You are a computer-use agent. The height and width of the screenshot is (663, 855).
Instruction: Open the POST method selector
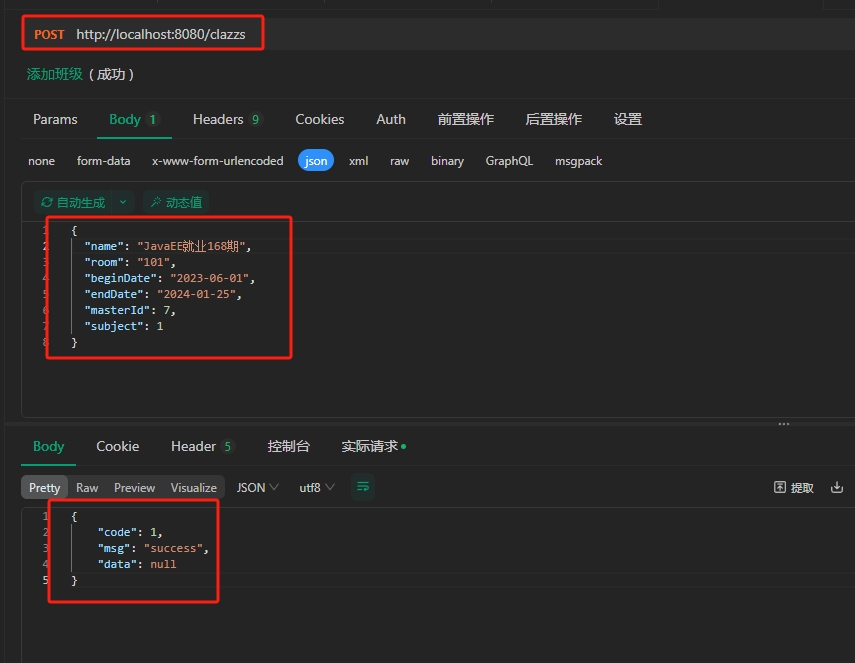pos(49,34)
